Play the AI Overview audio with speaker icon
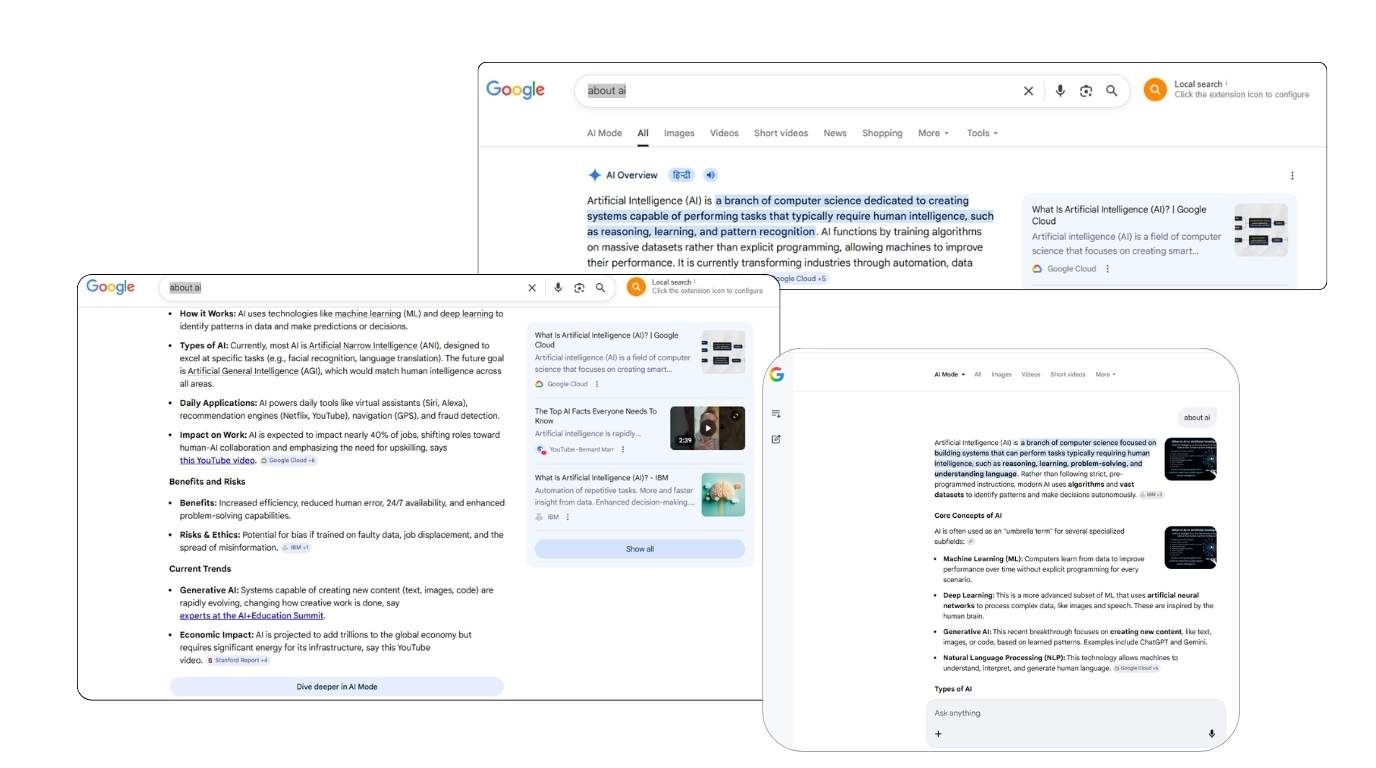The width and height of the screenshot is (1376, 768). pos(711,175)
